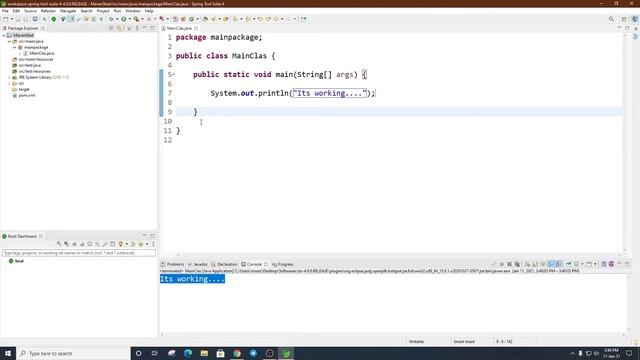Image resolution: width=640 pixels, height=360 pixels.
Task: Switch to the Javadoc tab
Action: click(198, 264)
